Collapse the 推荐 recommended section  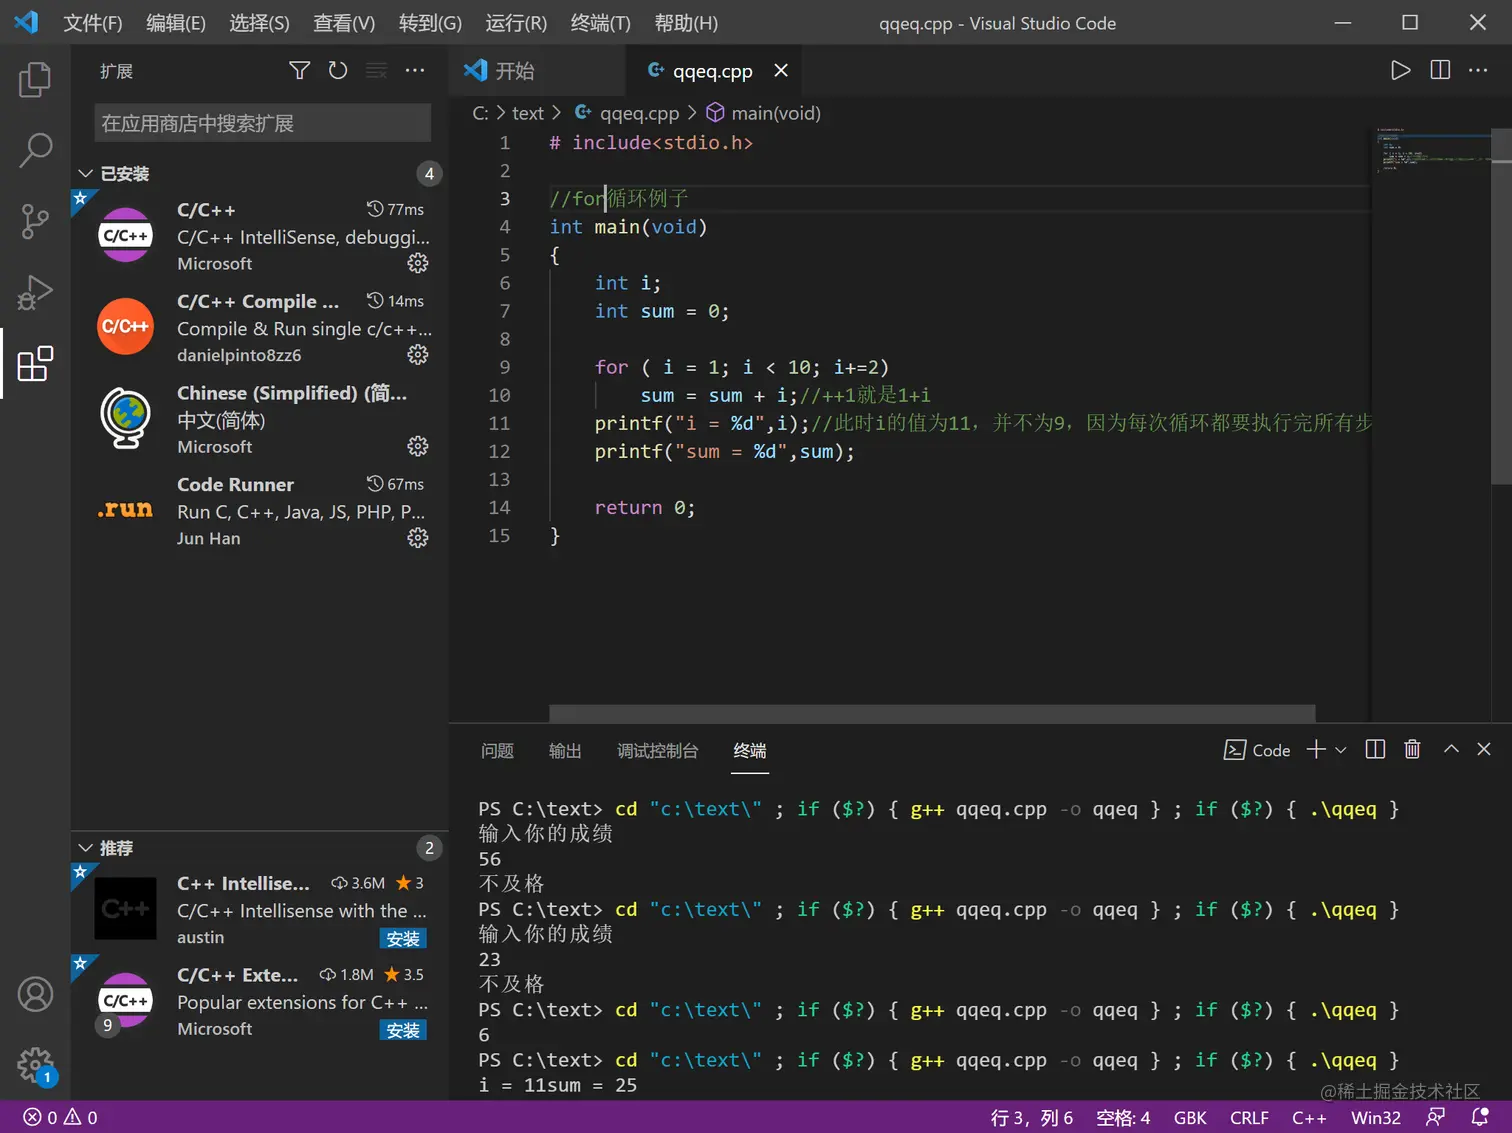click(86, 848)
